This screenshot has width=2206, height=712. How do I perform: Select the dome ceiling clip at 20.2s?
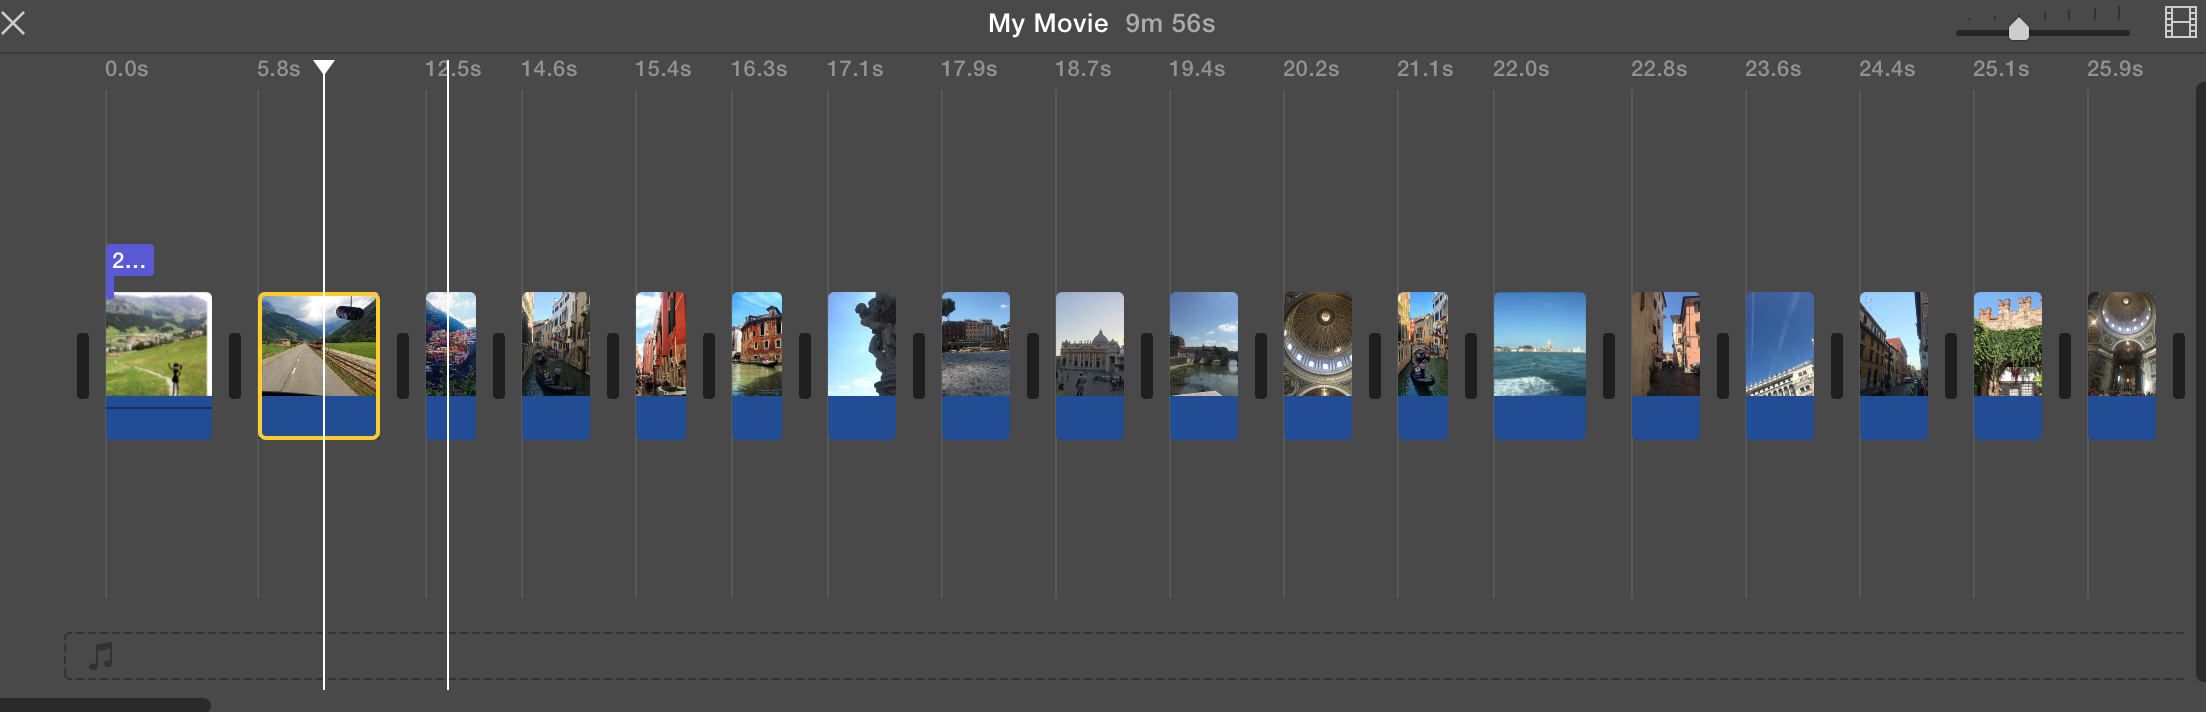pyautogui.click(x=1318, y=365)
